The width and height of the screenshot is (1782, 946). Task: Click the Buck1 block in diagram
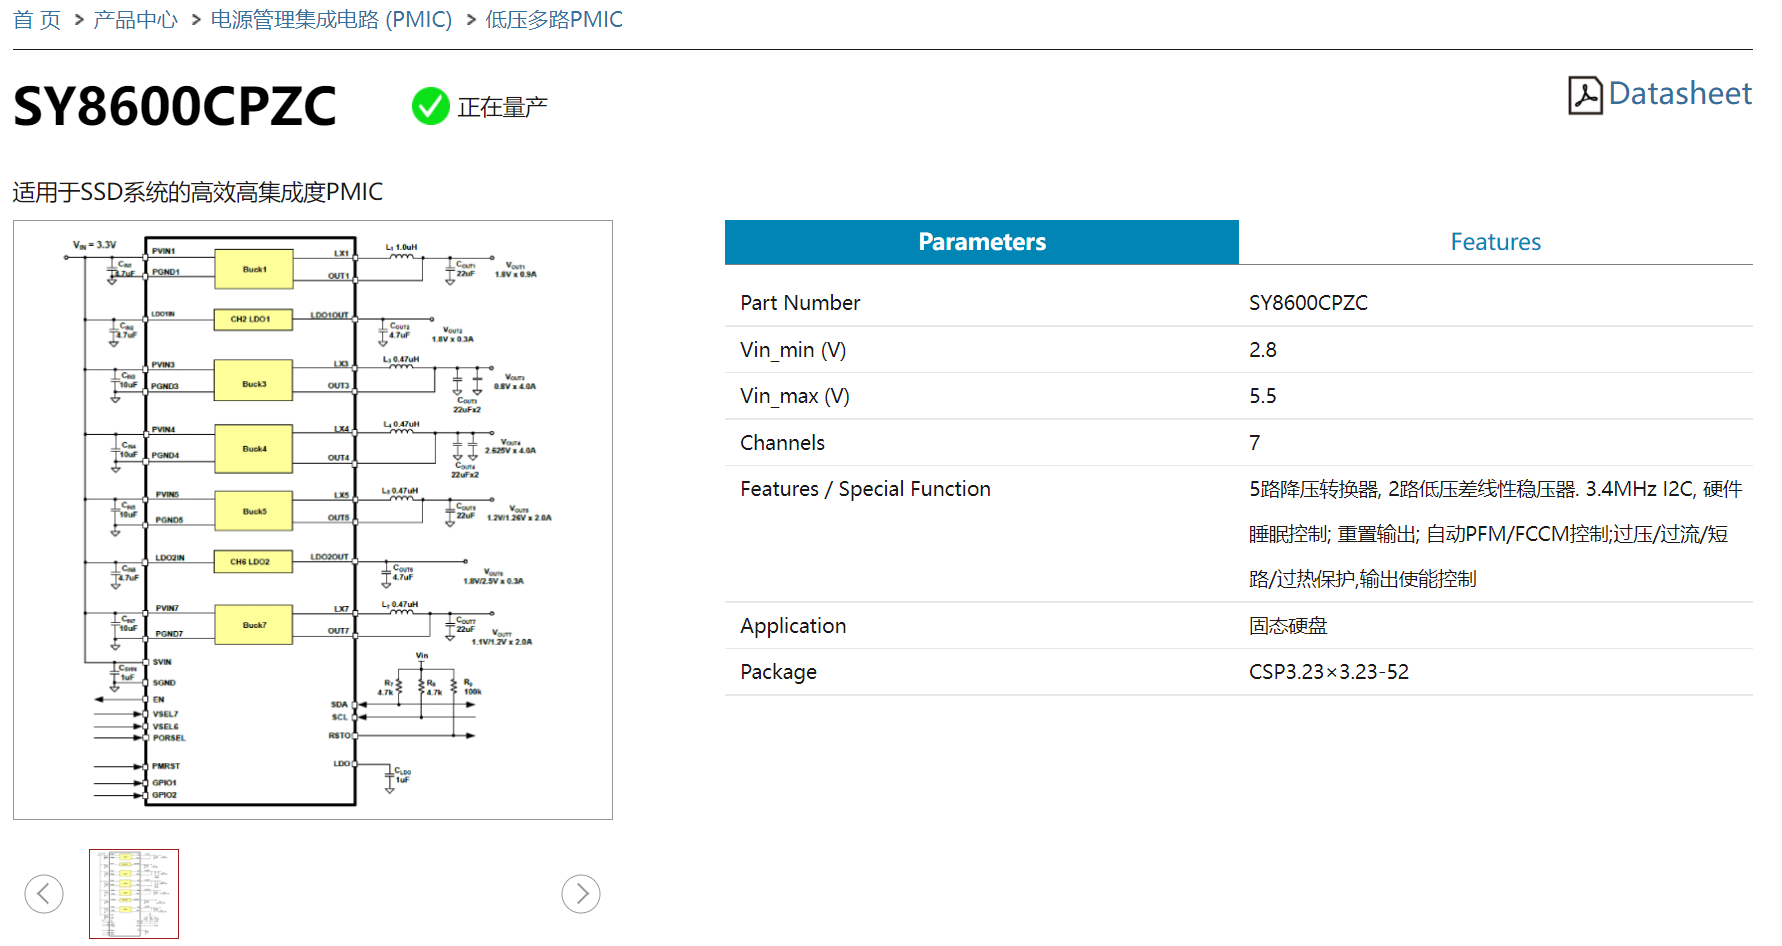pos(254,269)
